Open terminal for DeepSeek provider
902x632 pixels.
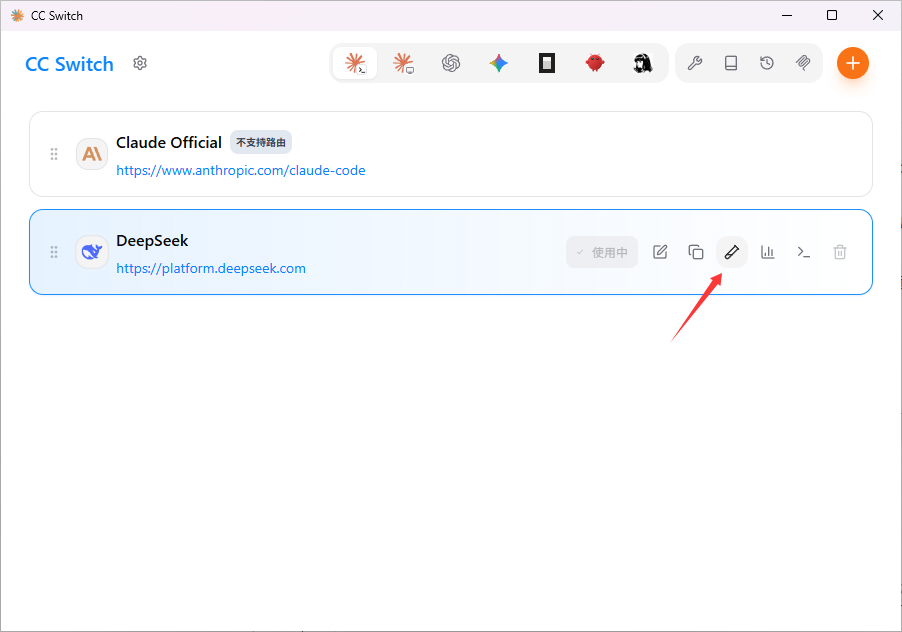pyautogui.click(x=804, y=252)
